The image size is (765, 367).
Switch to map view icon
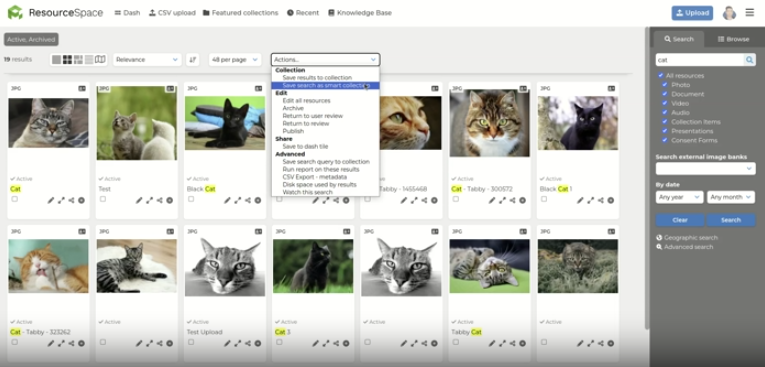click(x=100, y=60)
